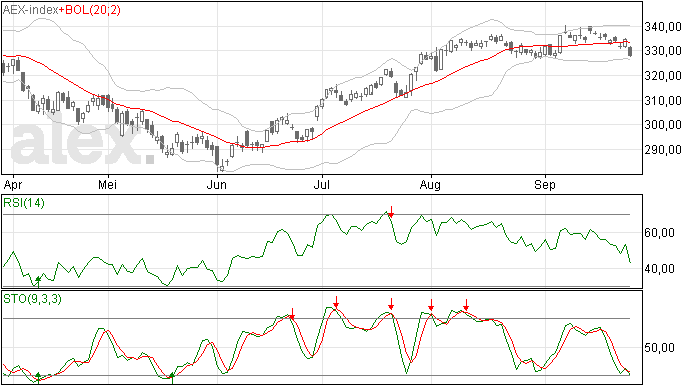Image resolution: width=690 pixels, height=387 pixels.
Task: Click the Aug month label
Action: [430, 185]
